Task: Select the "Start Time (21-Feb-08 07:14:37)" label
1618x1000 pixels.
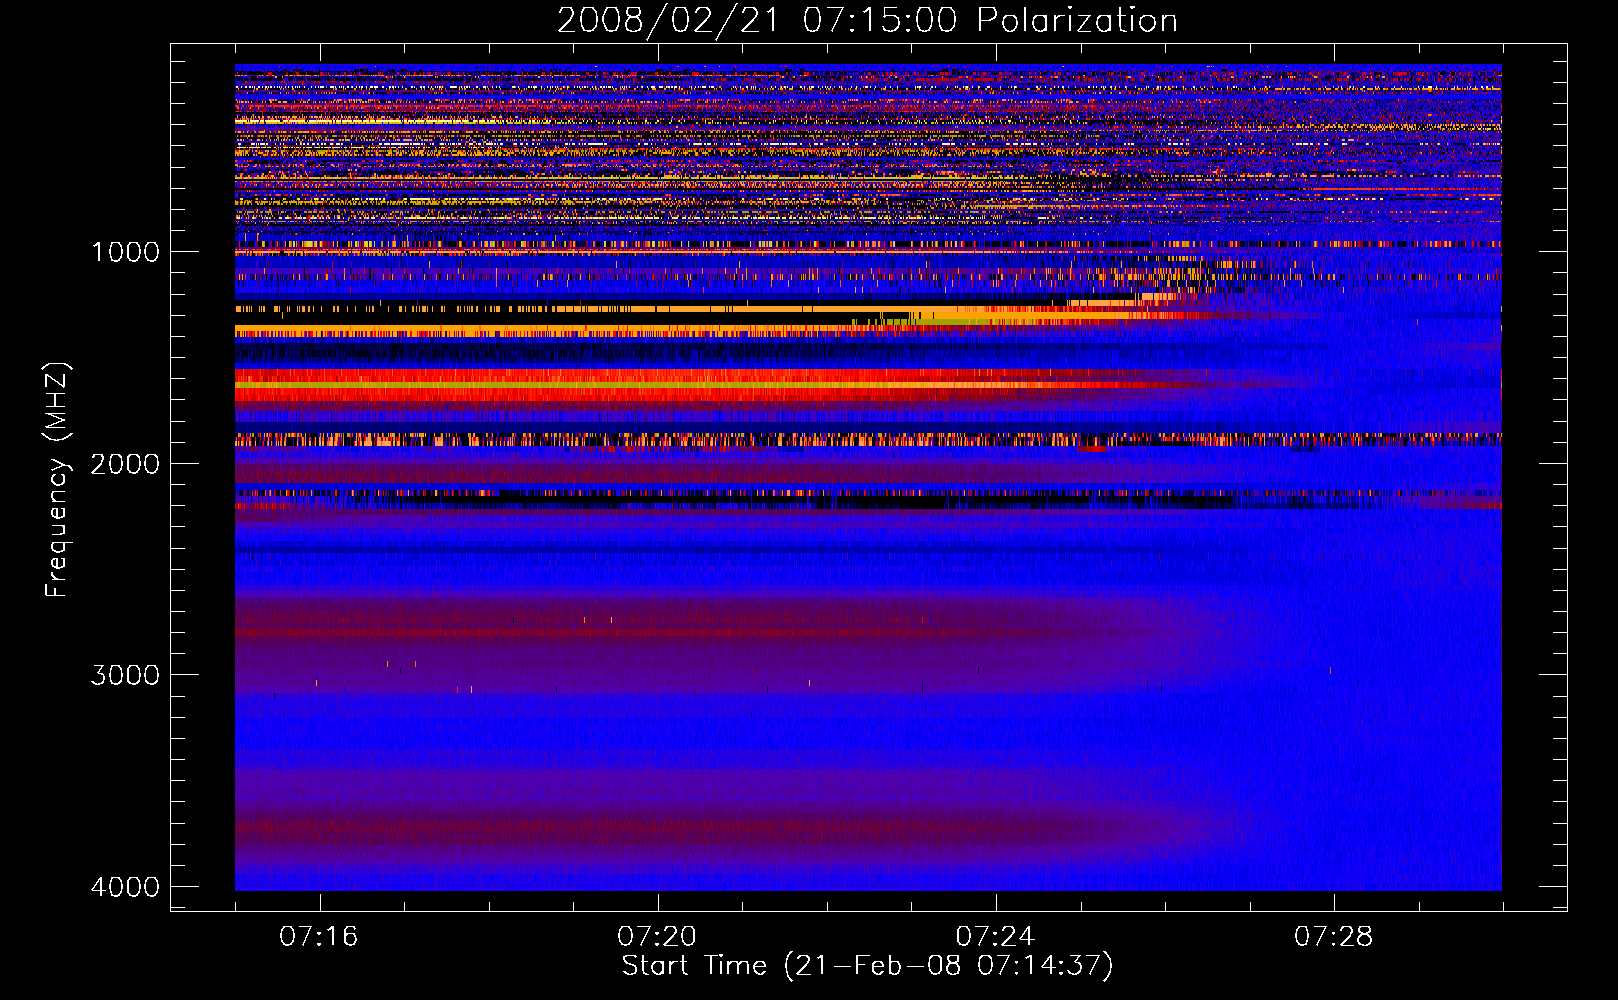Action: 867,966
